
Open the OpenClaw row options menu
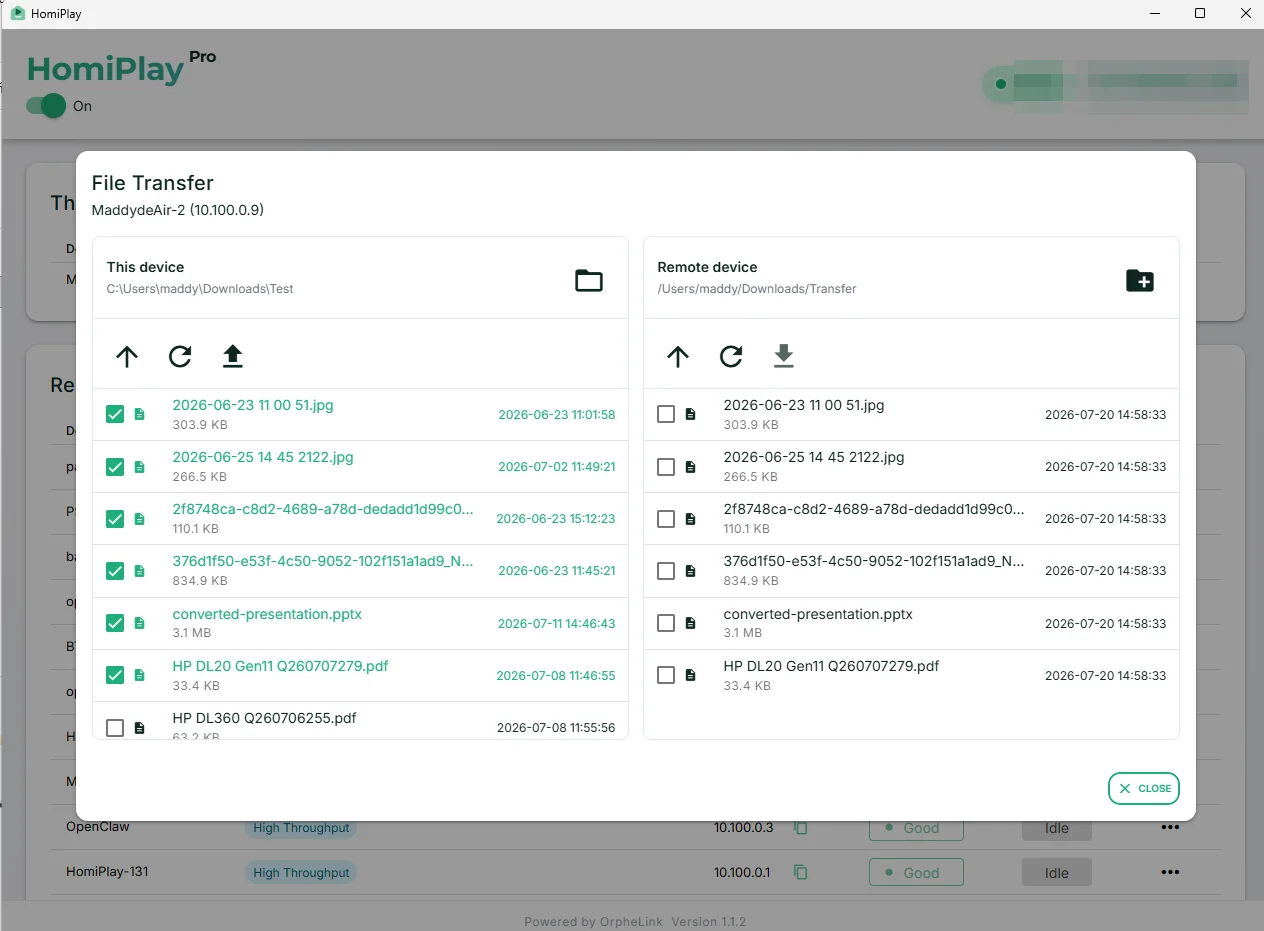click(x=1170, y=827)
